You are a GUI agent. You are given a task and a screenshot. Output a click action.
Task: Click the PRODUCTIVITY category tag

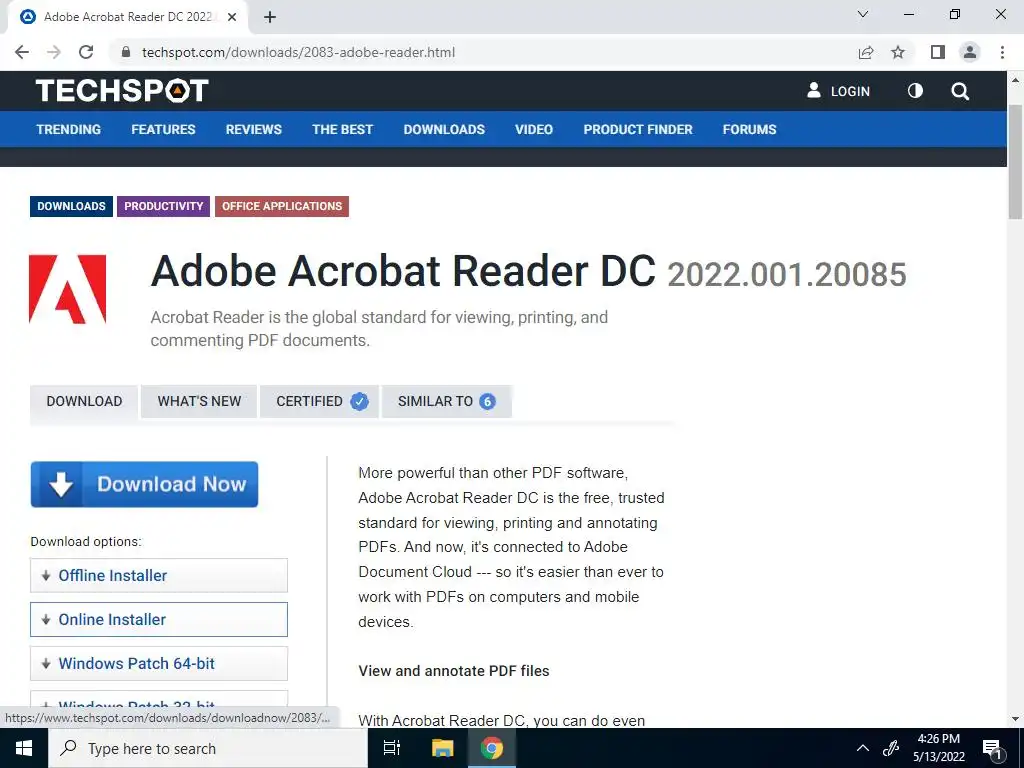tap(163, 206)
